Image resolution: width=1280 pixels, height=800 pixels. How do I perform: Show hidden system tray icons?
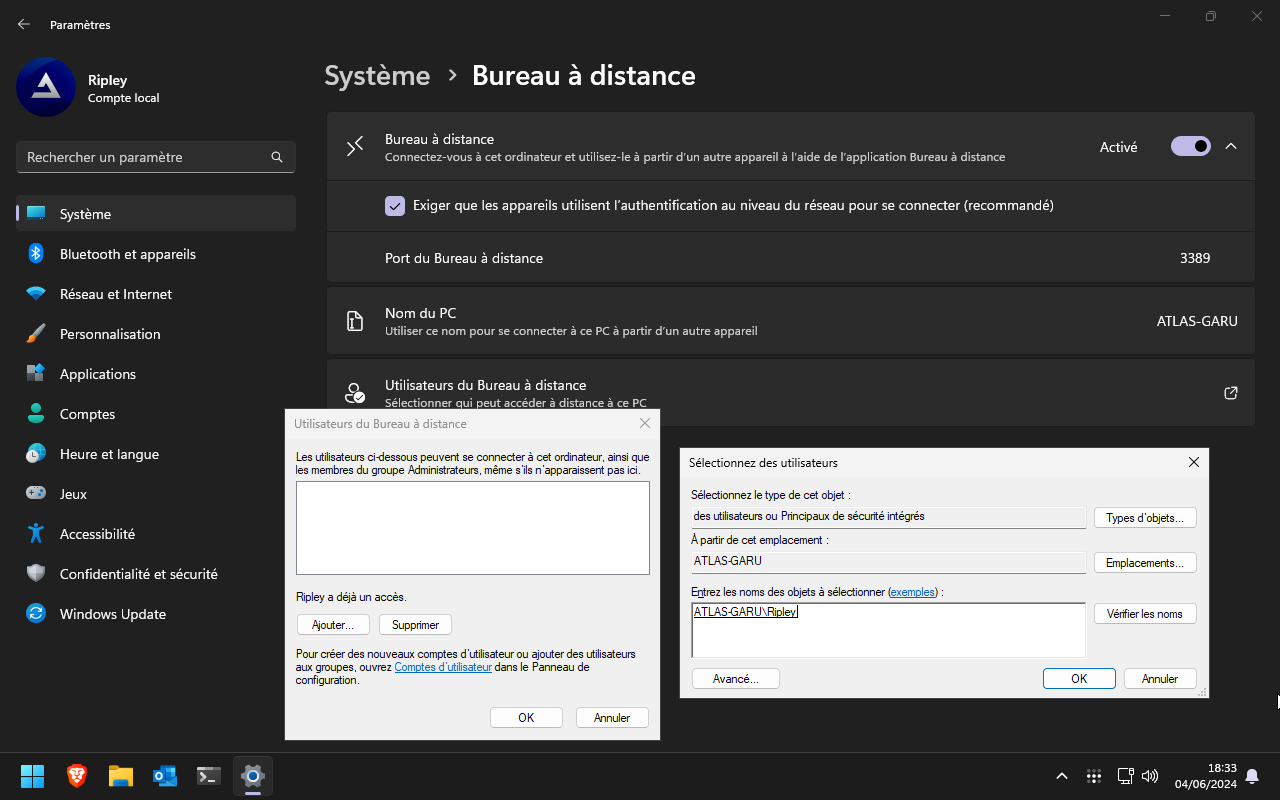1062,776
